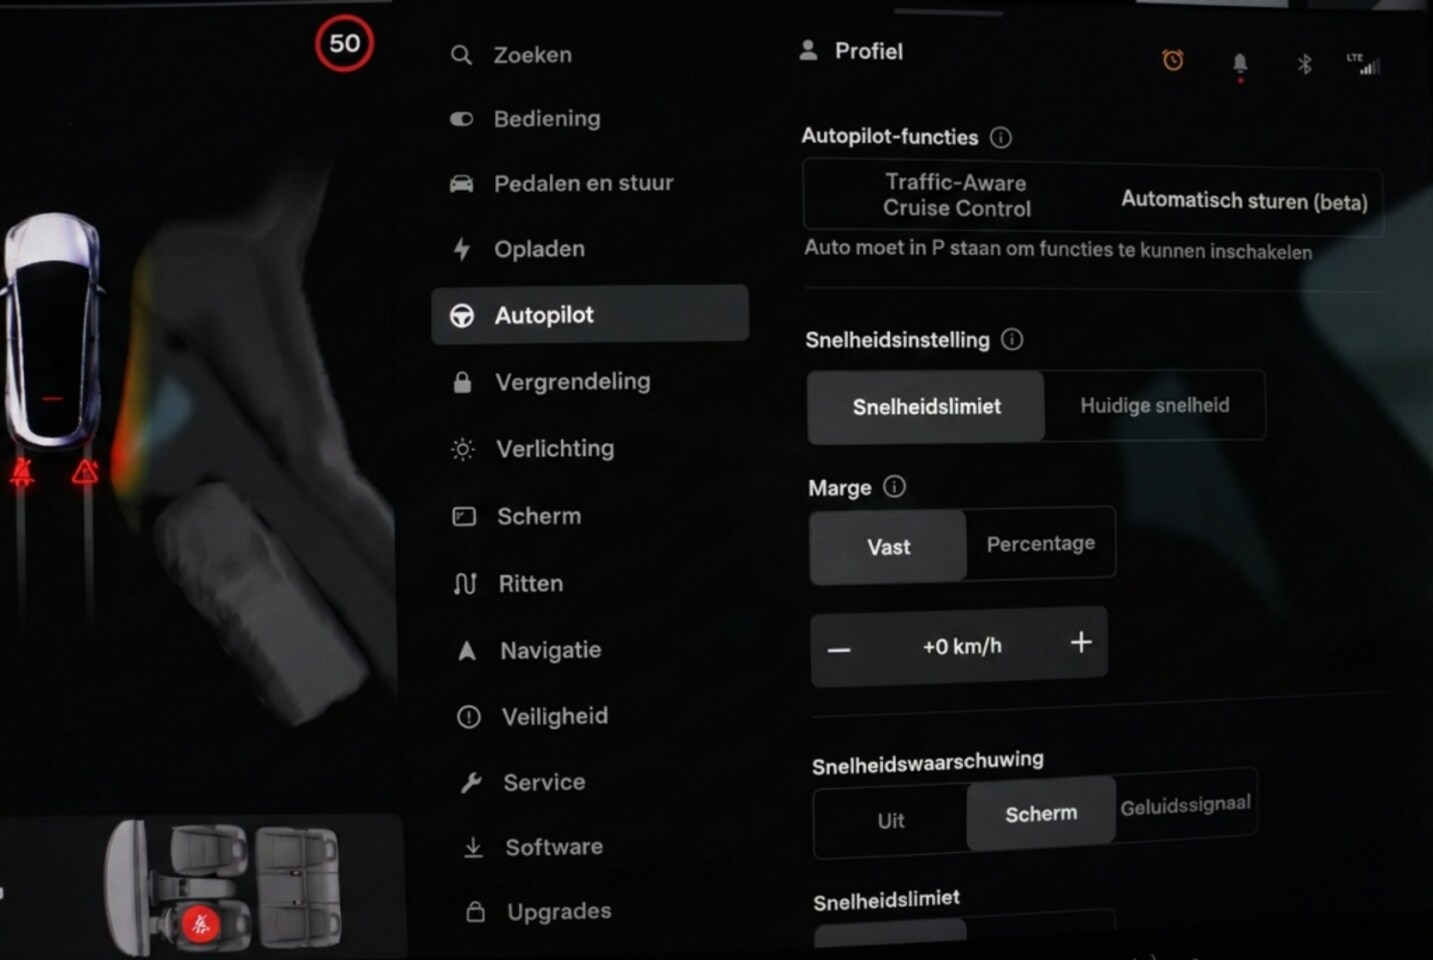Show info icon next to Snelheidsinstelling
Image resolution: width=1433 pixels, height=960 pixels.
[1012, 340]
